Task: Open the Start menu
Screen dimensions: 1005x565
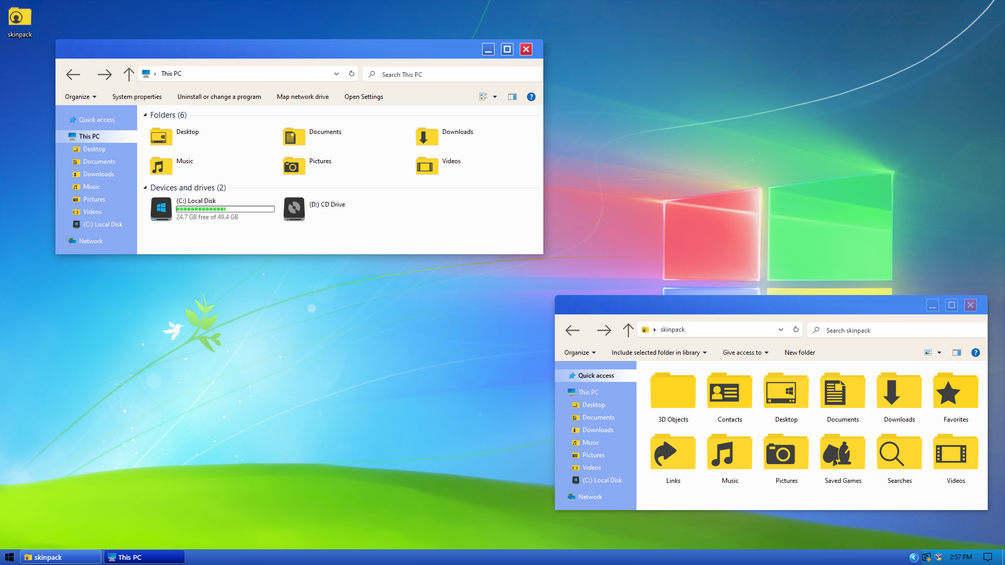Action: pyautogui.click(x=9, y=557)
